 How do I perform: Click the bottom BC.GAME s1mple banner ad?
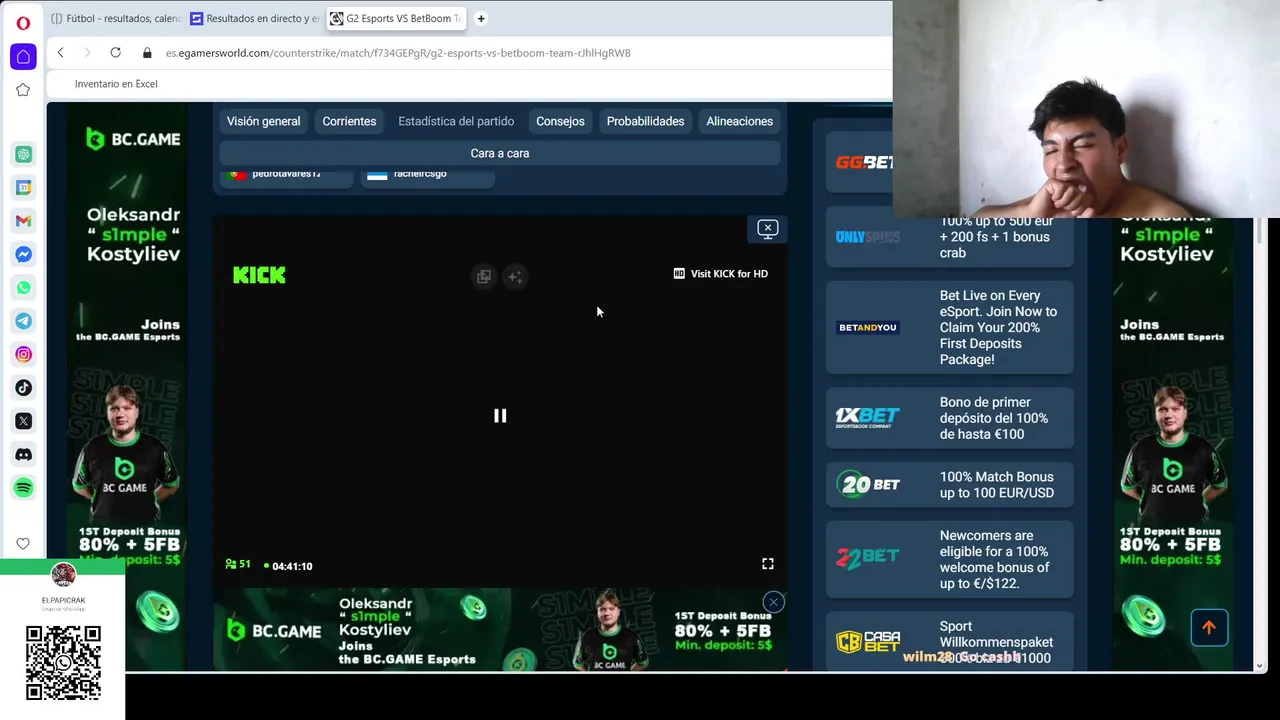(x=500, y=629)
